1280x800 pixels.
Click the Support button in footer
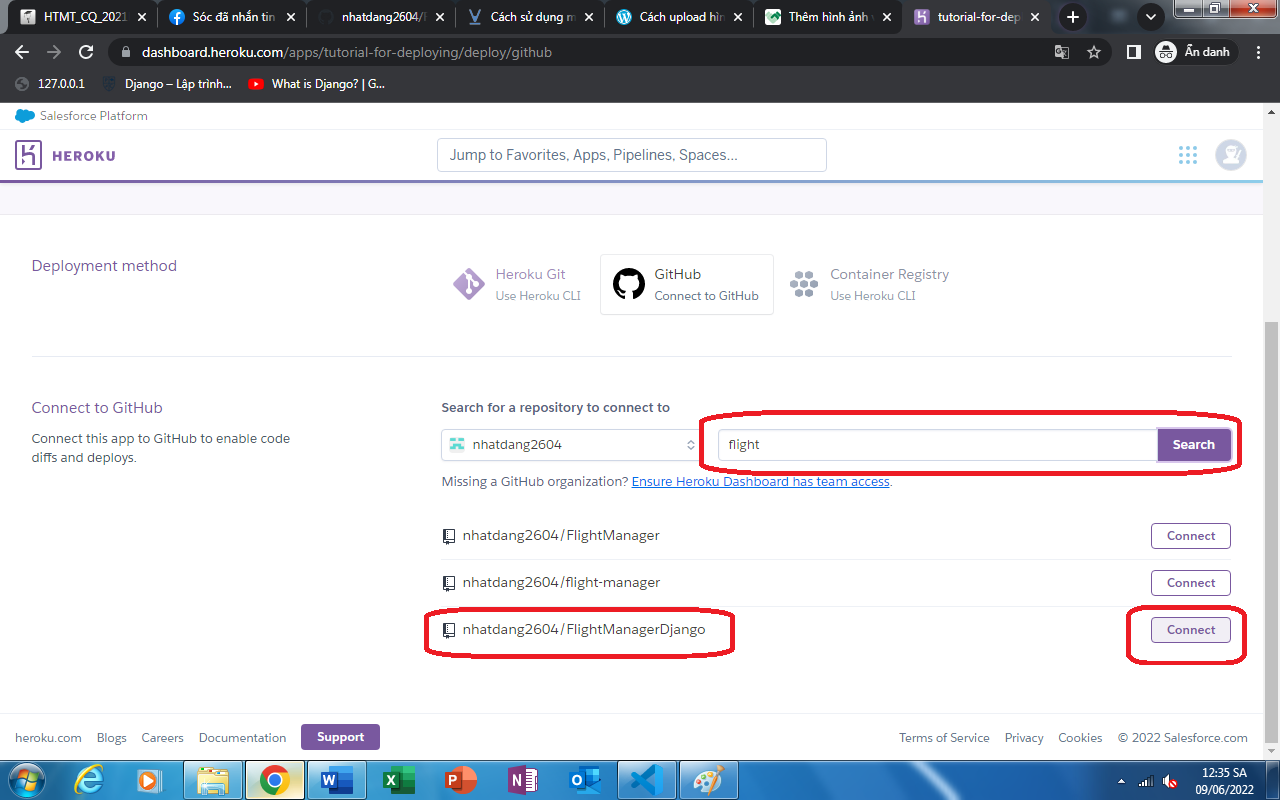pos(340,737)
